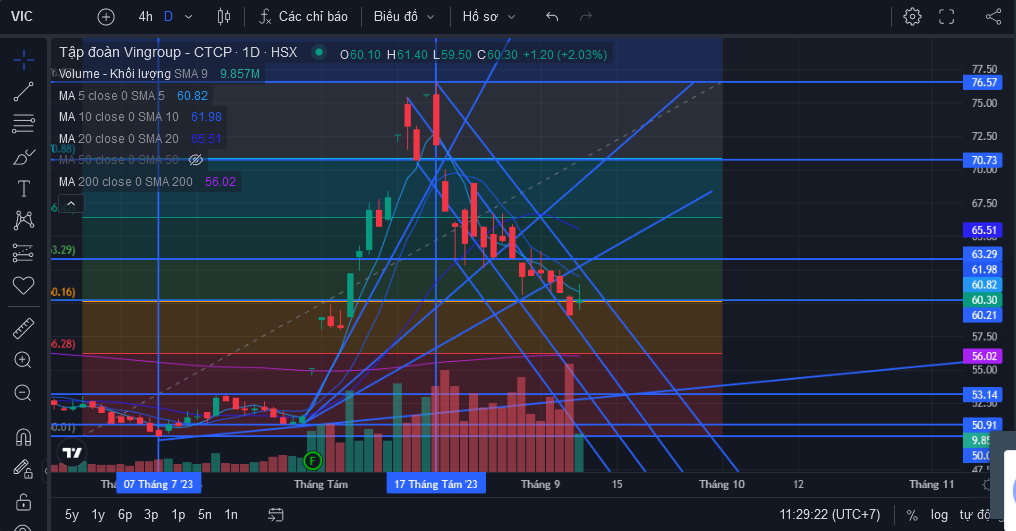This screenshot has height=531, width=1016.
Task: Open the heart favorites icon
Action: pos(23,285)
